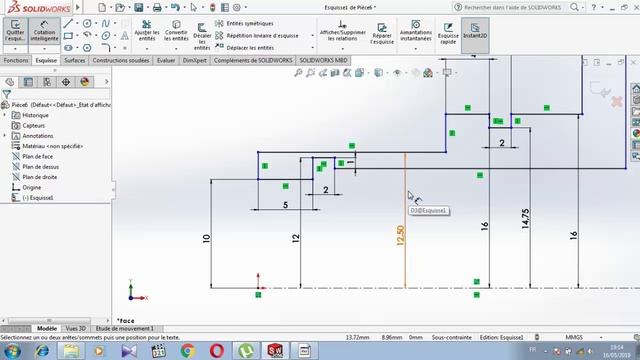Switch to Constructions soudées tab
Screen dimensions: 640x360
(121, 60)
